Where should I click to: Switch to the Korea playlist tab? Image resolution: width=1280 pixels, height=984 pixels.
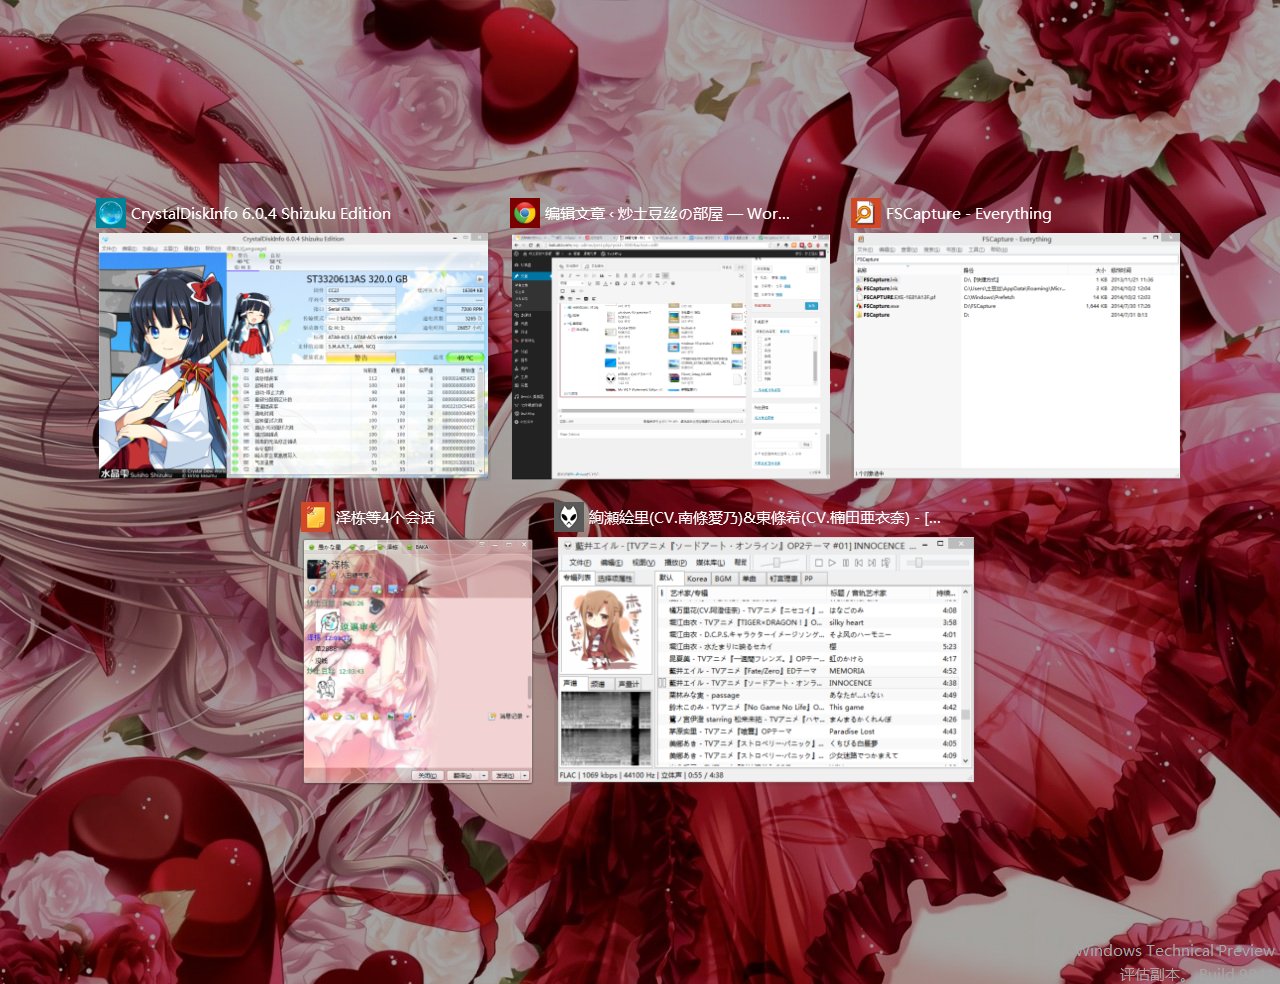point(697,578)
